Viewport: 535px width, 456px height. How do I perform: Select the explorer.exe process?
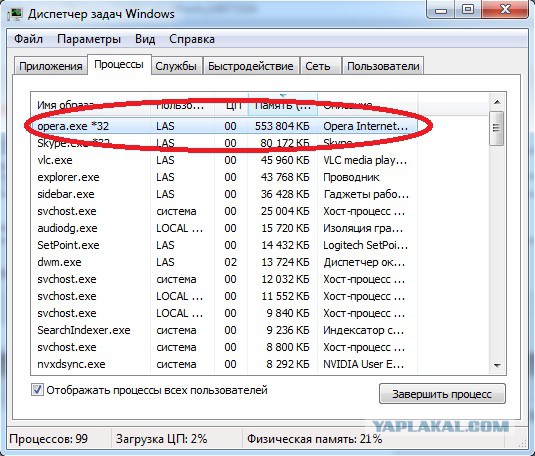click(225, 177)
